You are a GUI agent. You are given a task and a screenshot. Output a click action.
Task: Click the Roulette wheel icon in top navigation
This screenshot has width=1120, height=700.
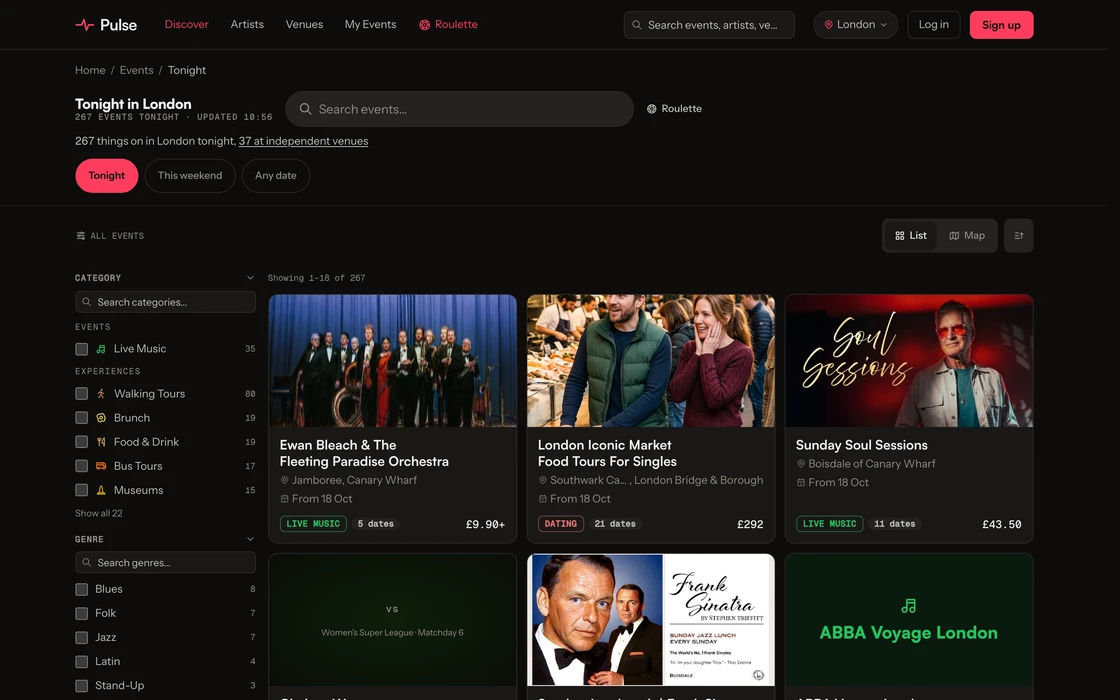click(424, 25)
